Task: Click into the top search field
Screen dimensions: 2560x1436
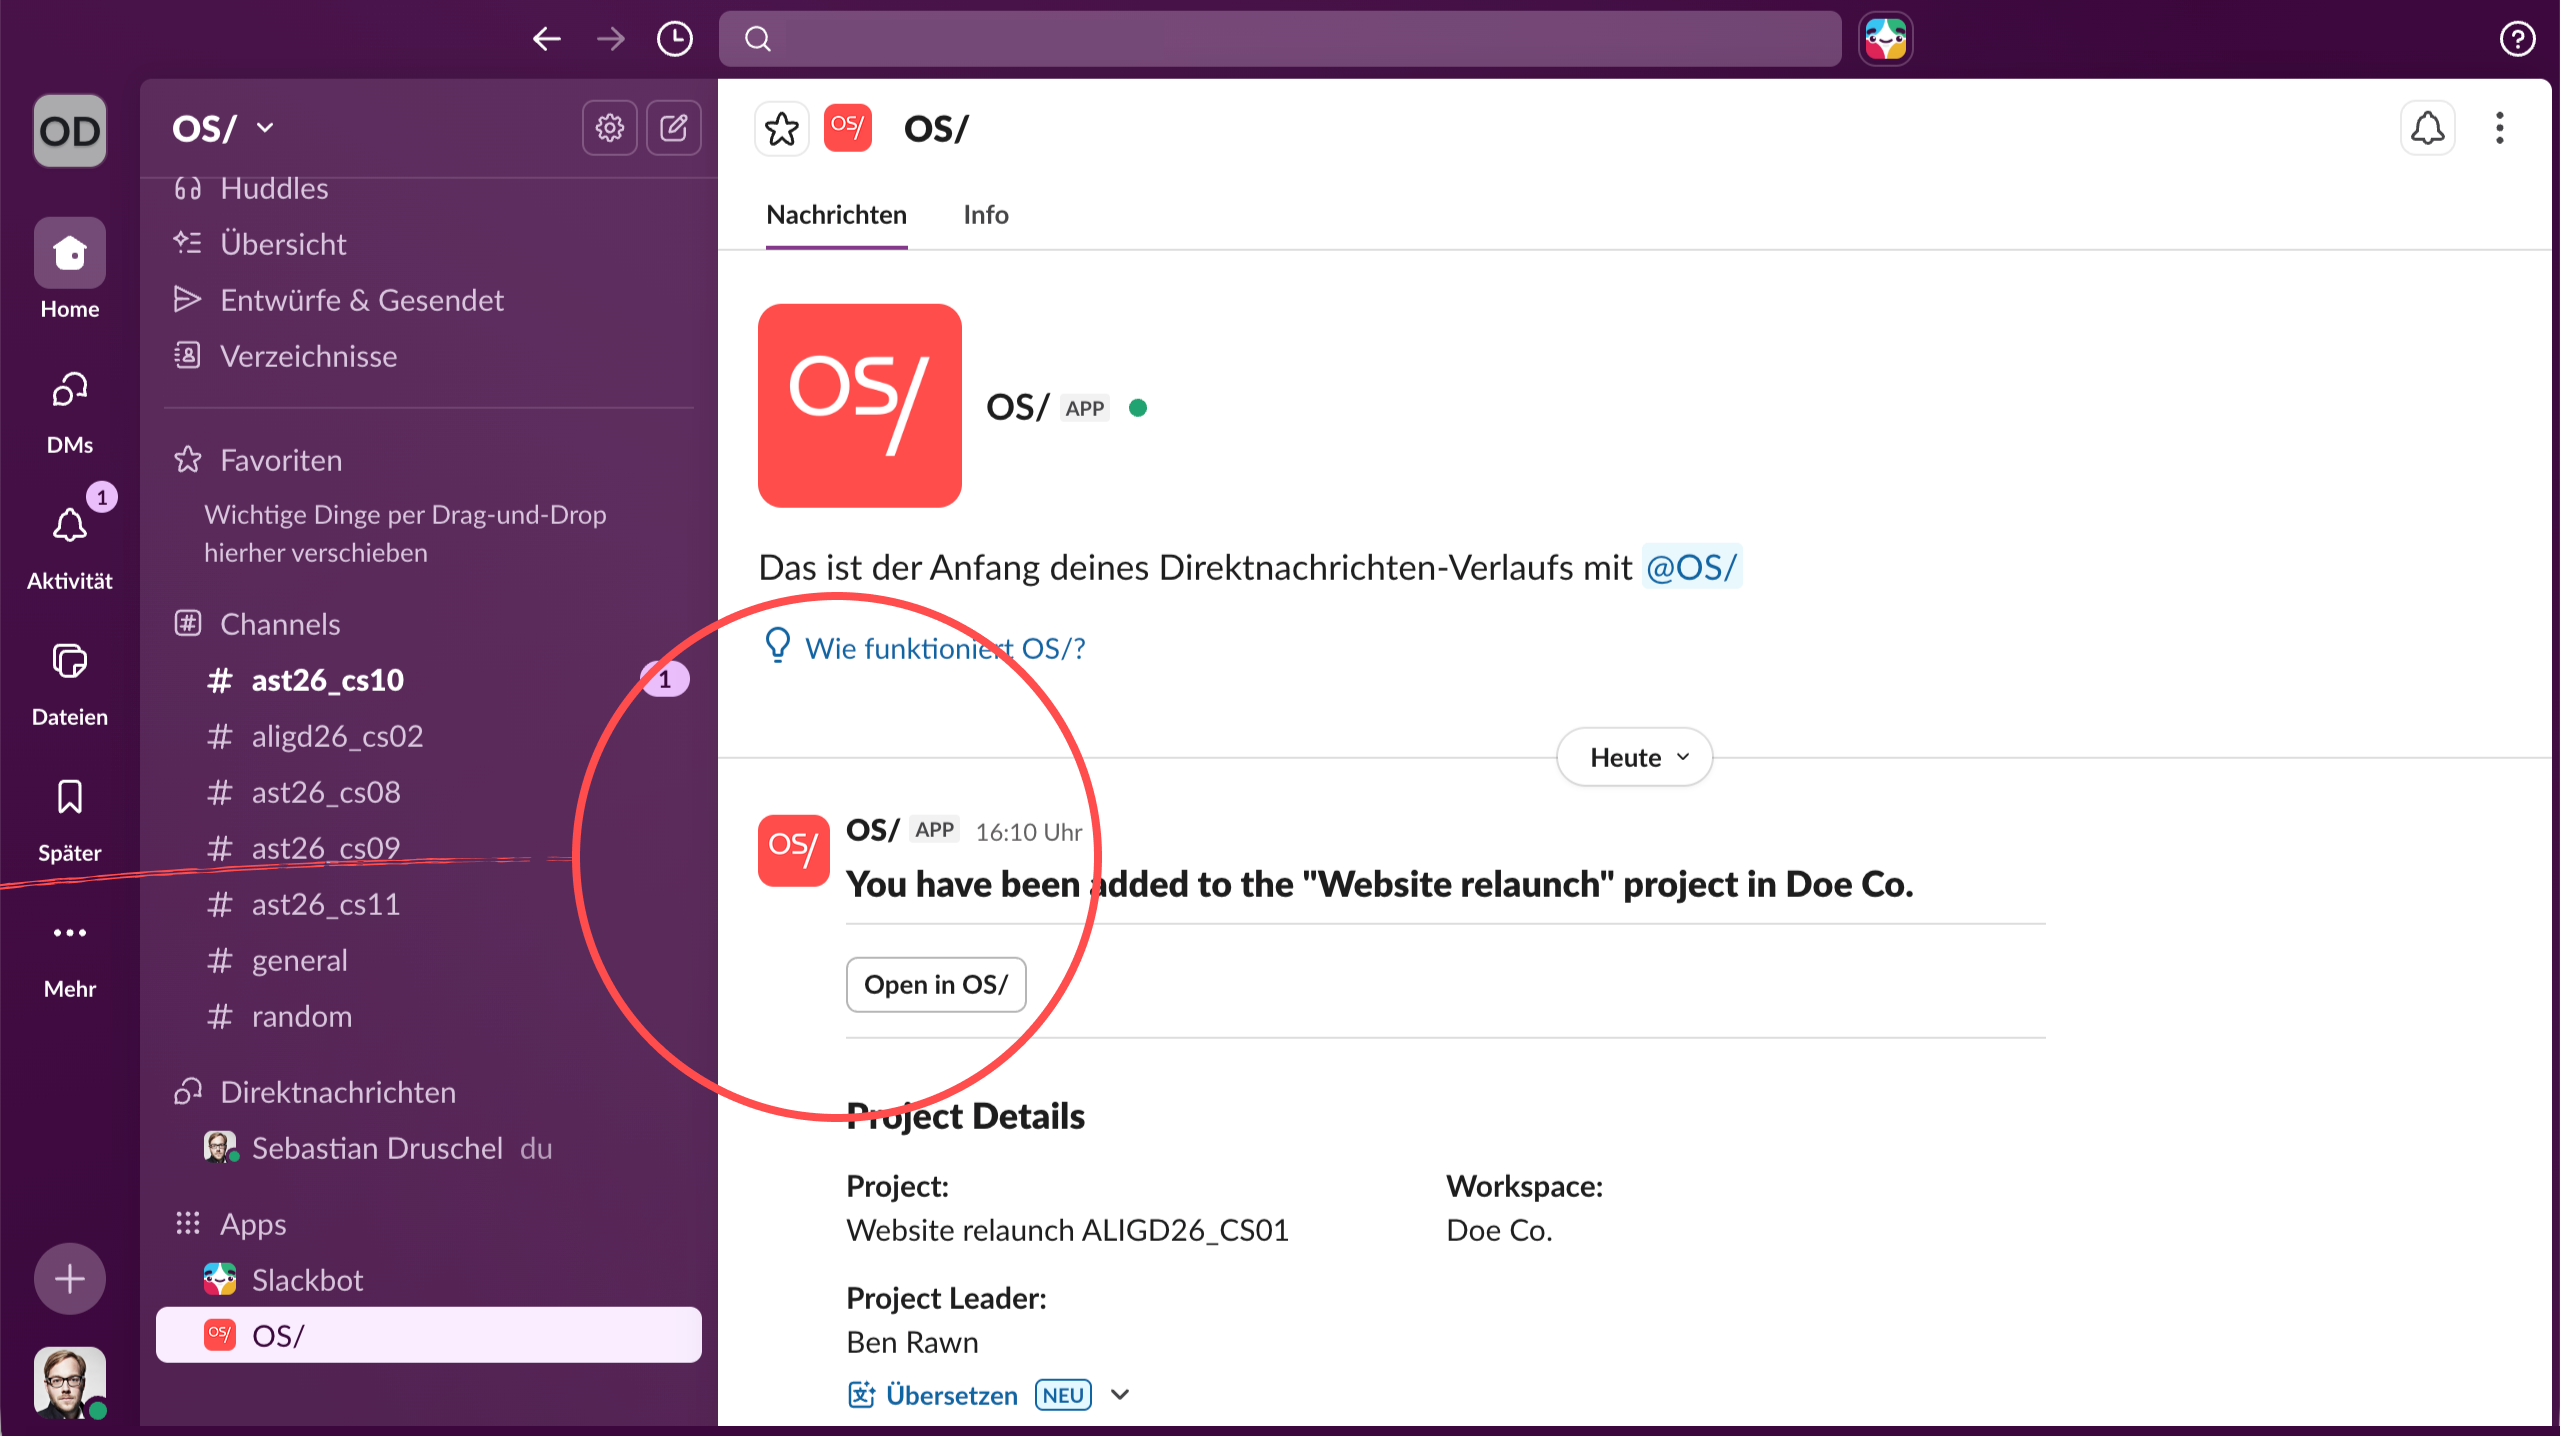Action: pyautogui.click(x=1280, y=39)
